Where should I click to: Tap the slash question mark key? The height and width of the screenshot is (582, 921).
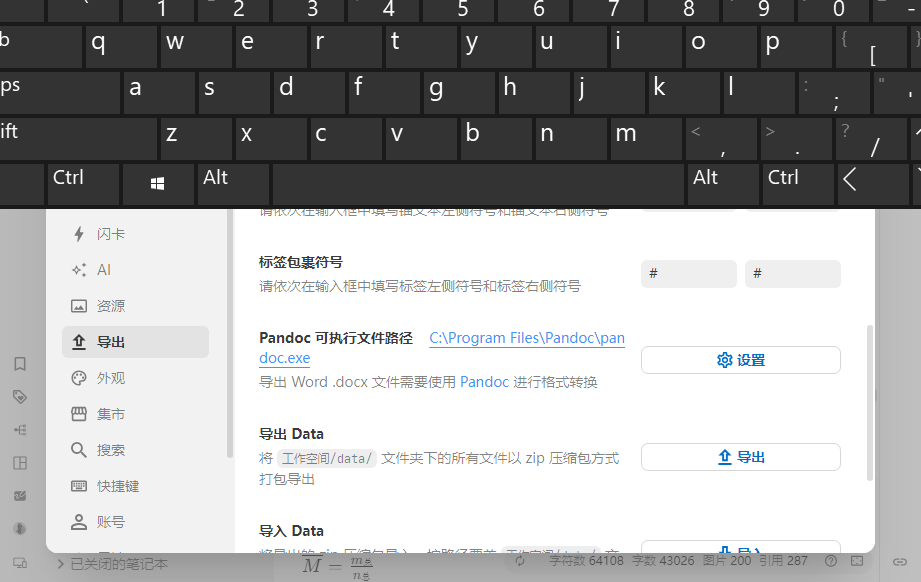tap(871, 138)
